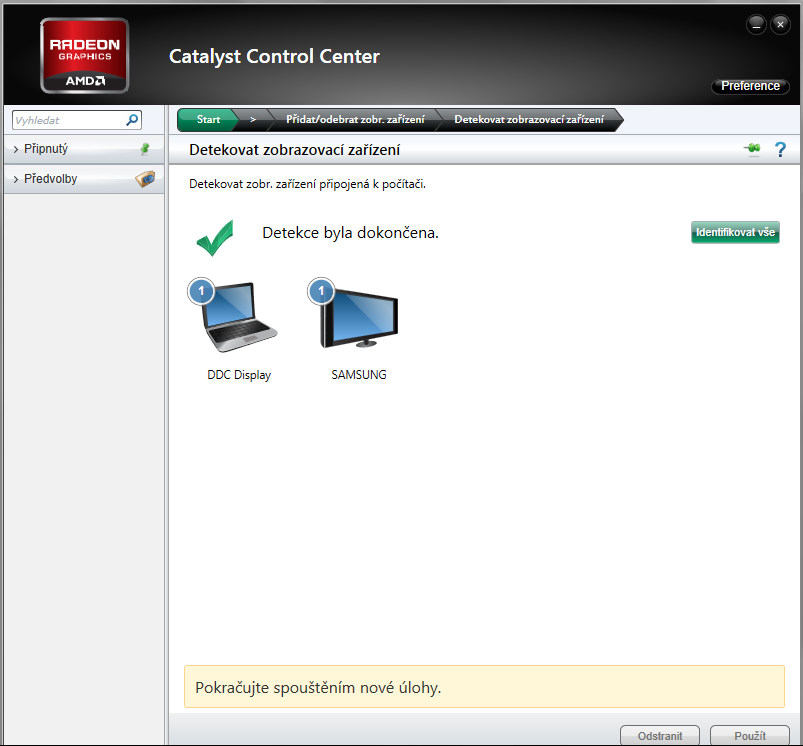Screen dimensions: 803x746
Task: Minimize the Catalyst Control Center window
Action: pyautogui.click(x=756, y=25)
